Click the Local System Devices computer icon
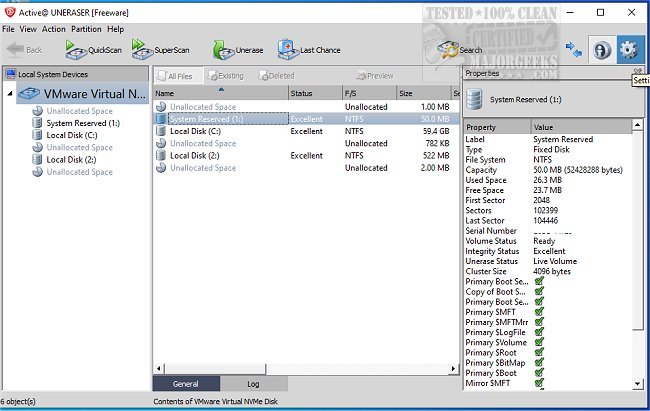Viewport: 650px width, 411px height. click(11, 74)
